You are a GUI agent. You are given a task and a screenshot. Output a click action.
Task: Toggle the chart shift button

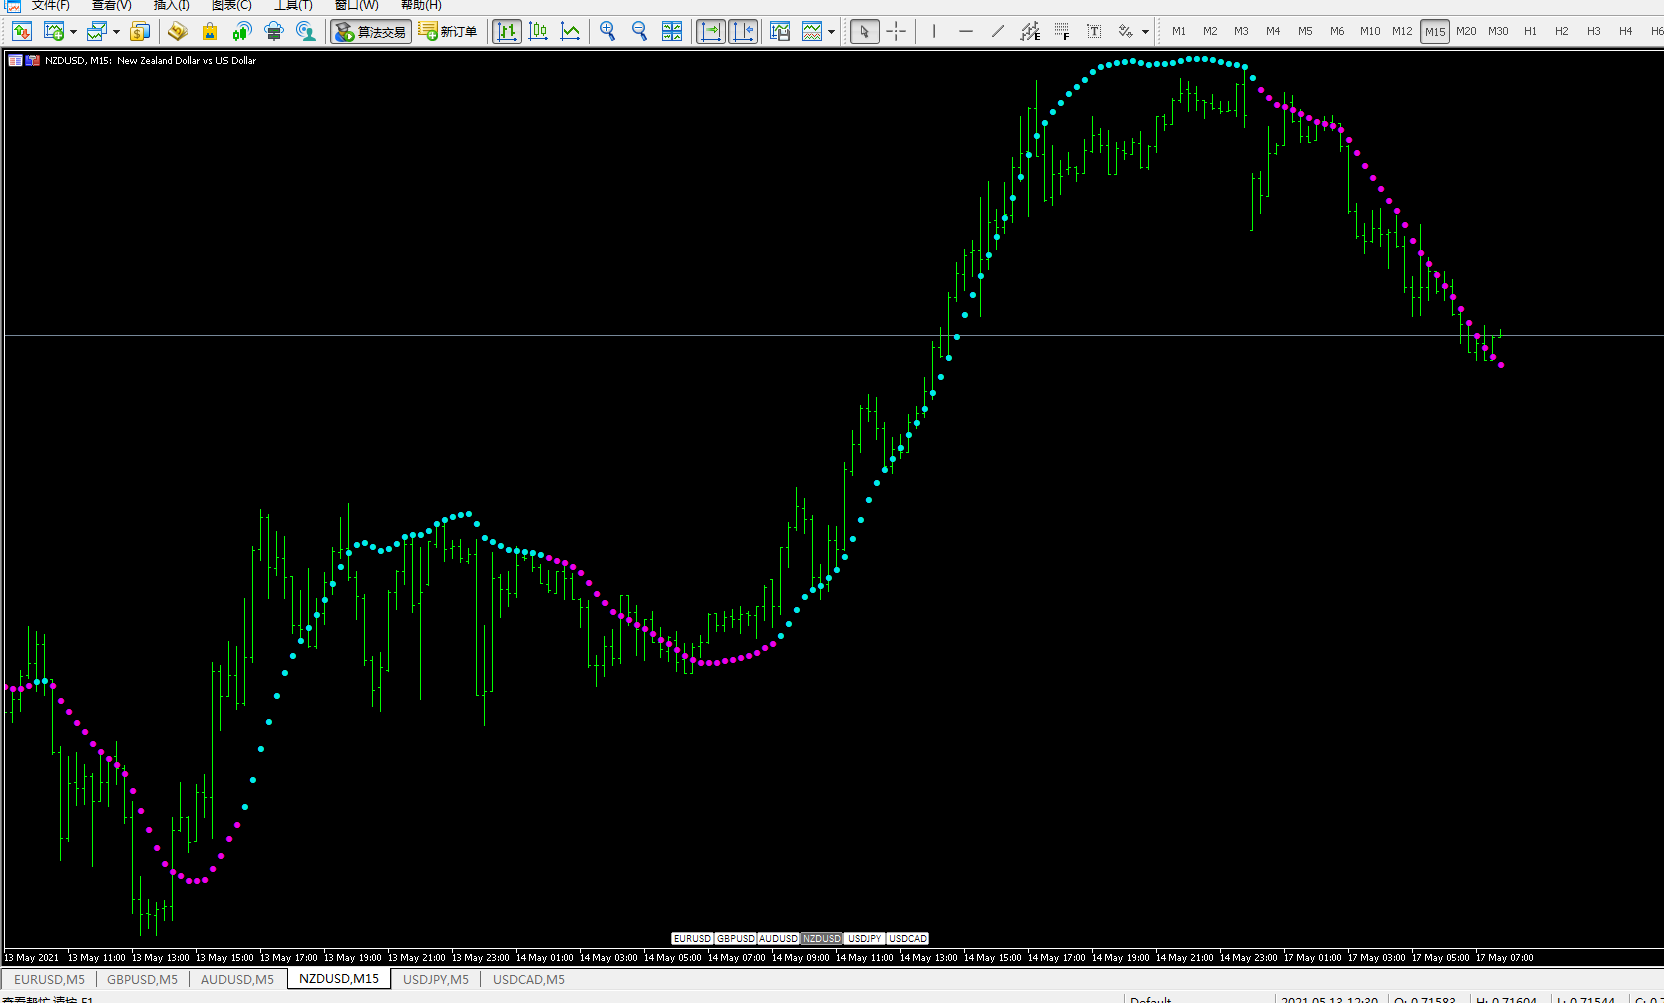(743, 31)
